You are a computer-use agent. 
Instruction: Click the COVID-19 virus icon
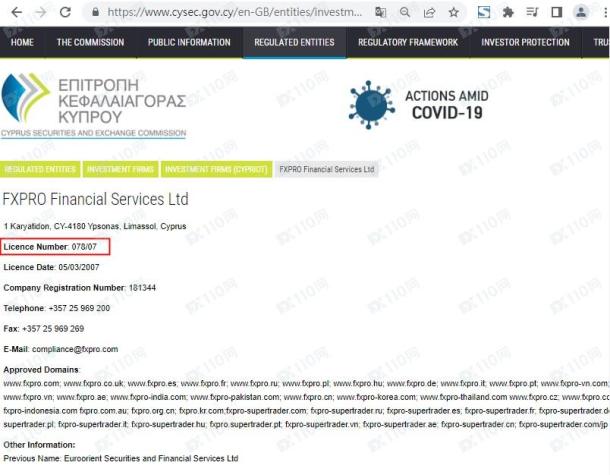click(x=372, y=105)
